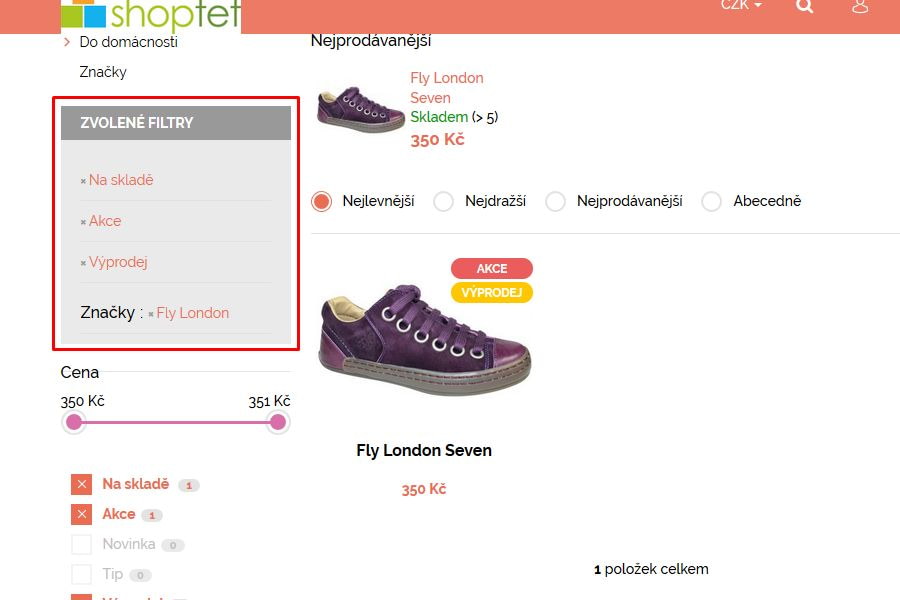900x600 pixels.
Task: Open the CZK currency dropdown
Action: (x=742, y=5)
